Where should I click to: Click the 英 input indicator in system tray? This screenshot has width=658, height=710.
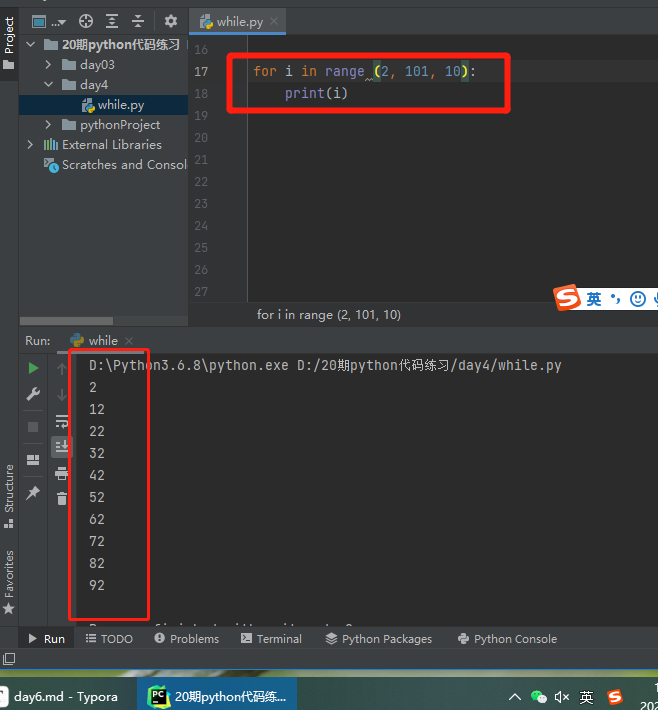pyautogui.click(x=586, y=697)
